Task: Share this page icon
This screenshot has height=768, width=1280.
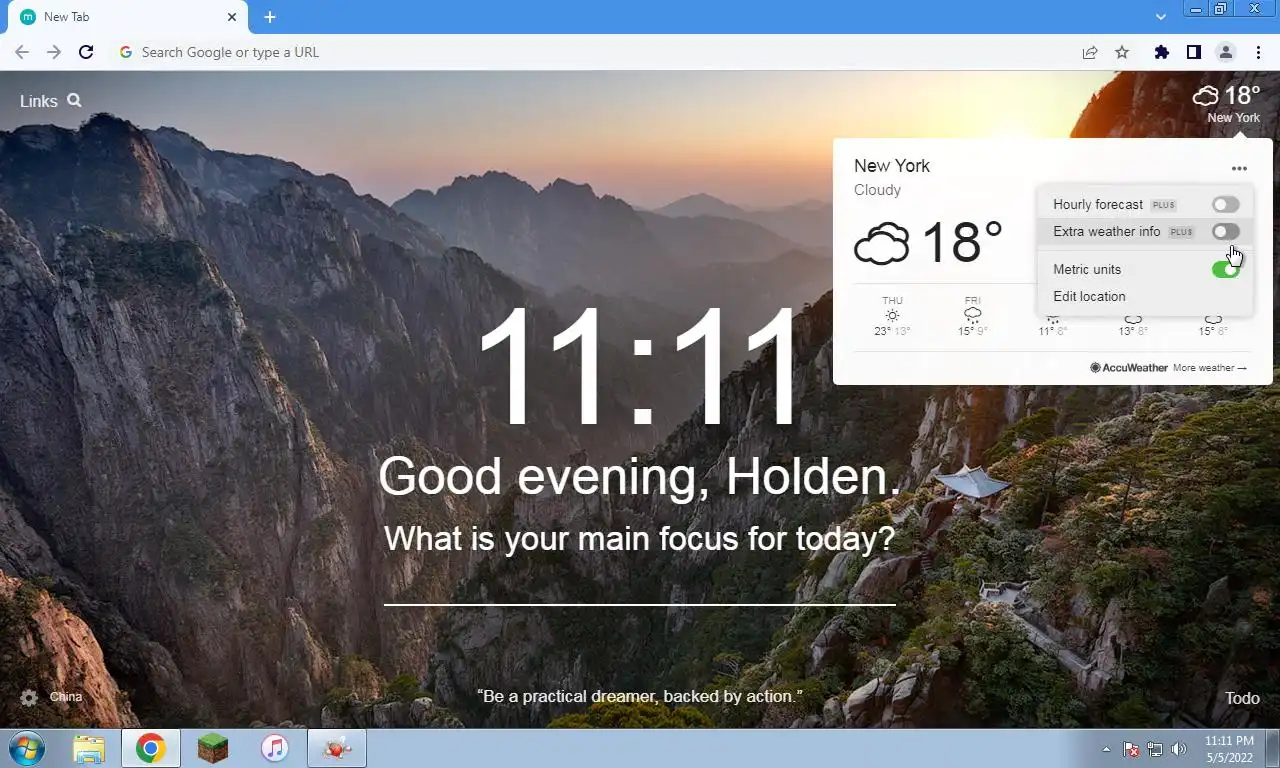Action: pos(1090,52)
